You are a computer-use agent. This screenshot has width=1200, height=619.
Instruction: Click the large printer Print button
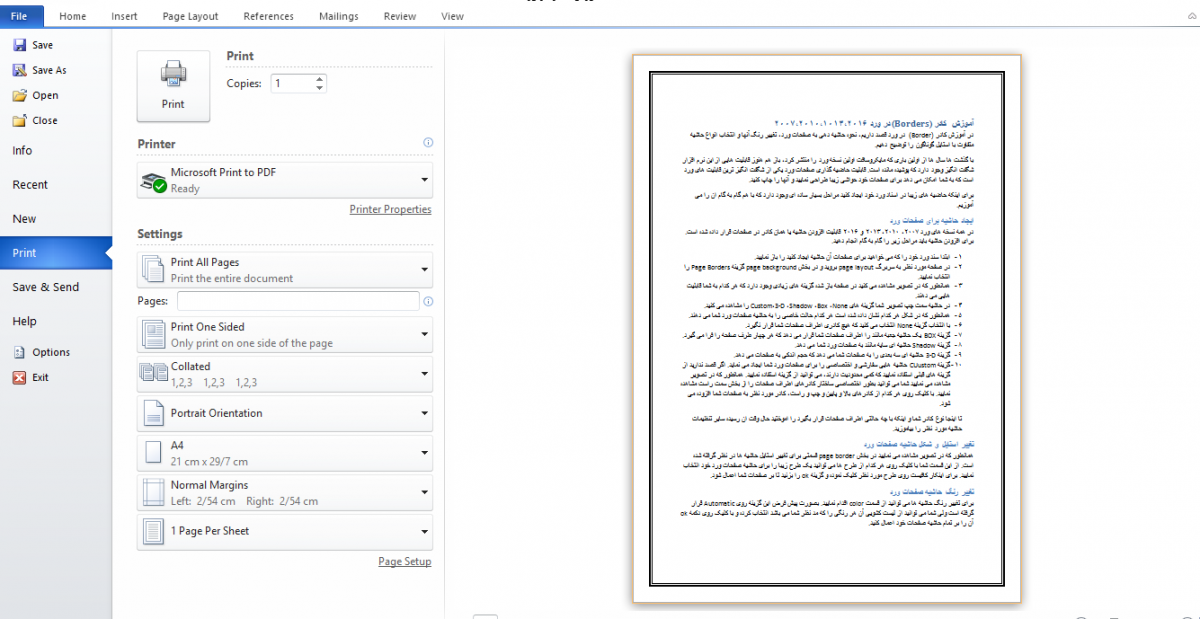coord(173,85)
